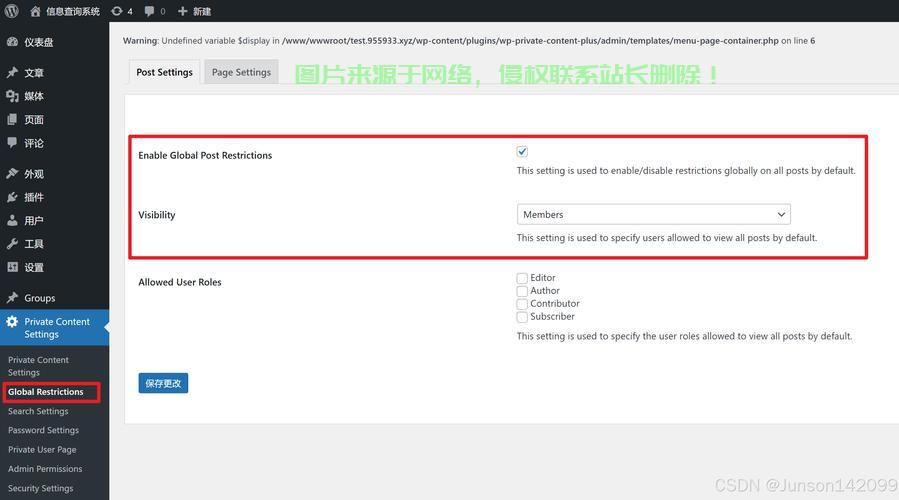Switch to the Post Settings tab
The height and width of the screenshot is (500, 899).
coord(165,72)
